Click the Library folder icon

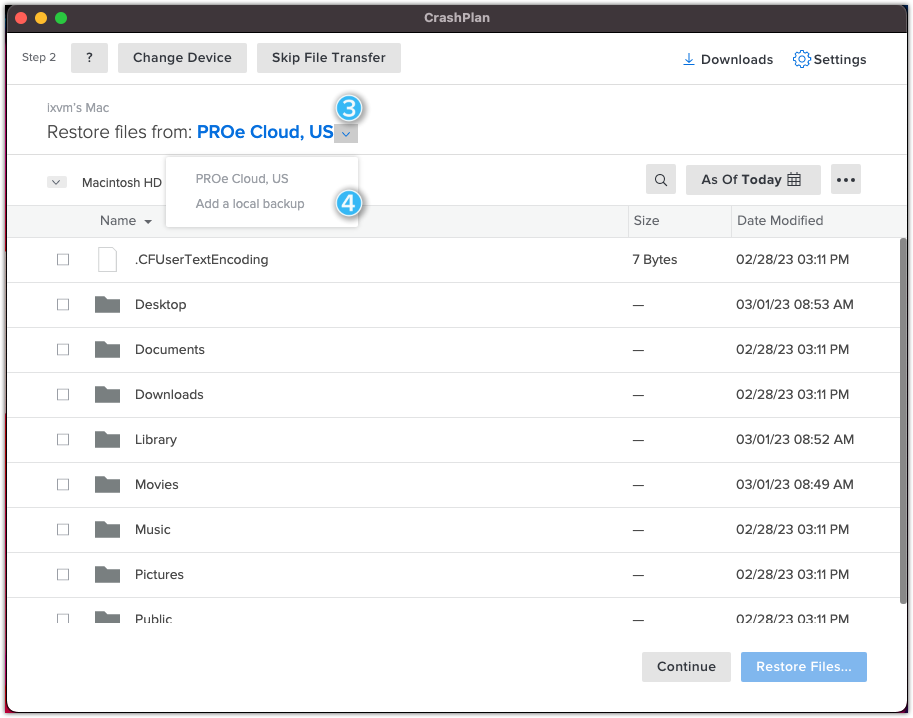tap(107, 439)
